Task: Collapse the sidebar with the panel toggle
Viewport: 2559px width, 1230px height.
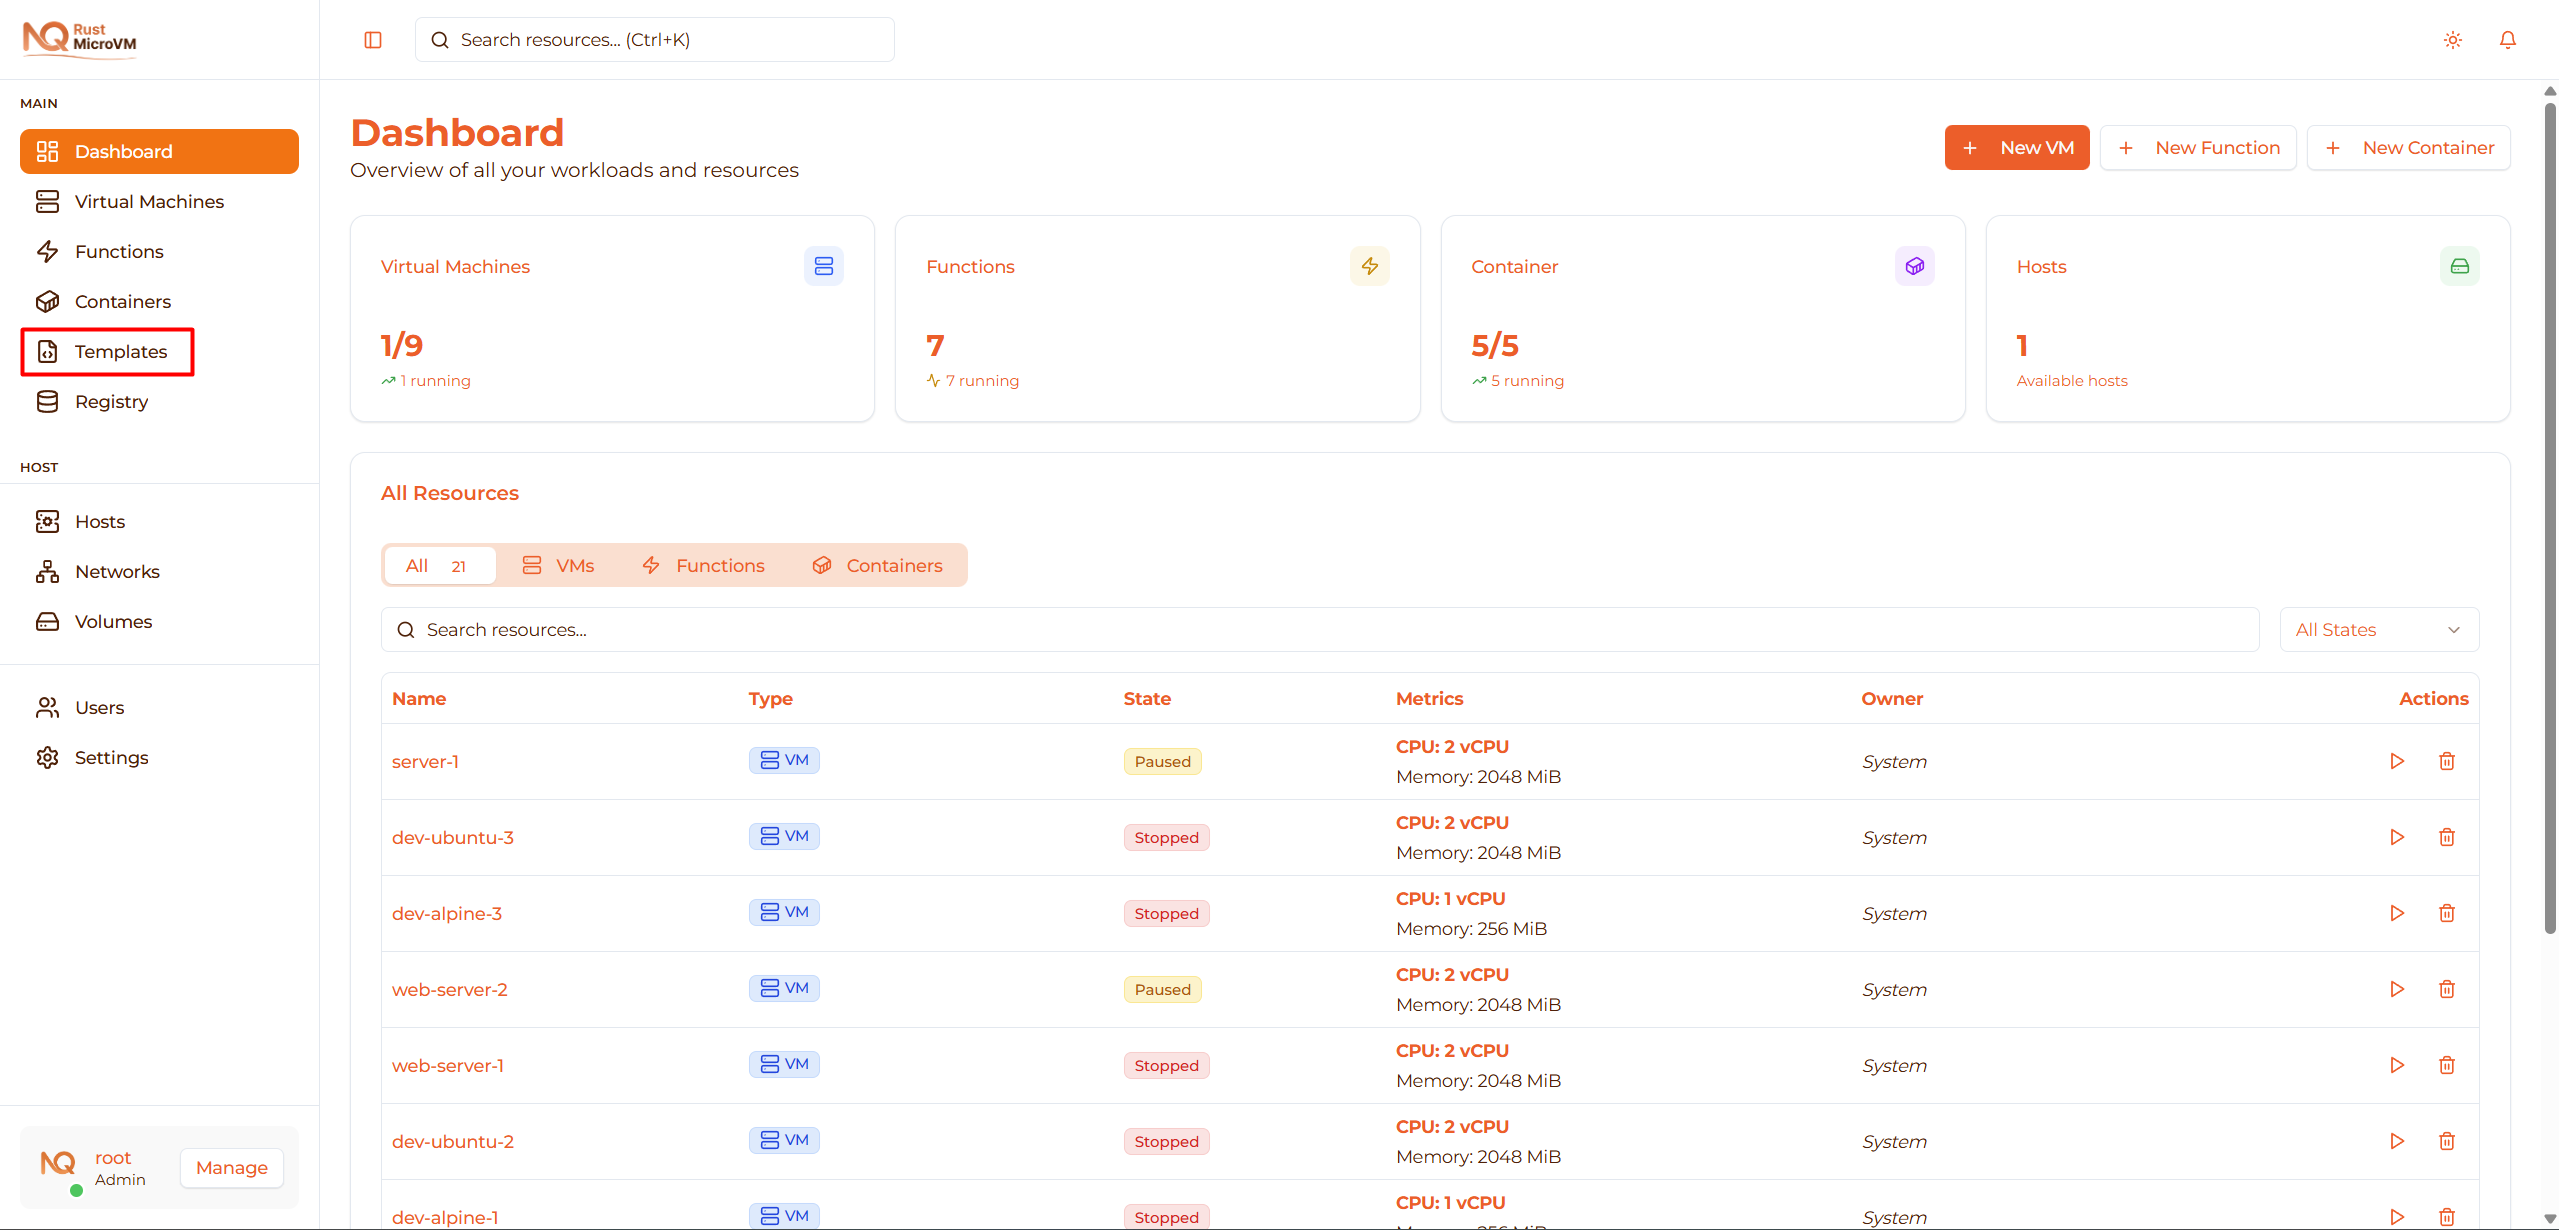Action: 372,39
